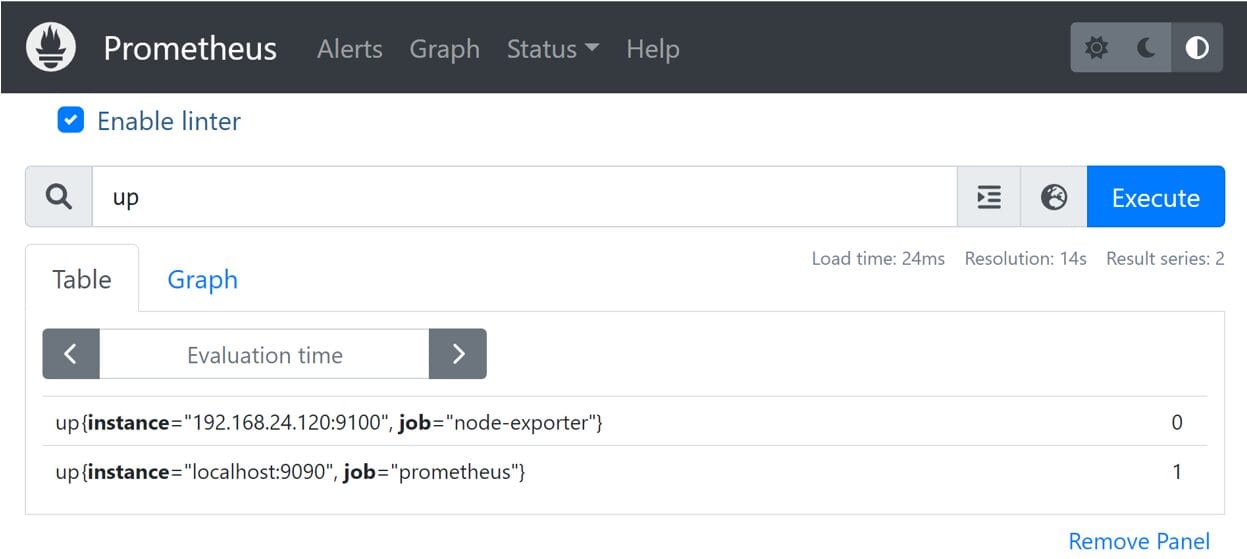Step evaluation time backward with left chevron

(x=71, y=354)
